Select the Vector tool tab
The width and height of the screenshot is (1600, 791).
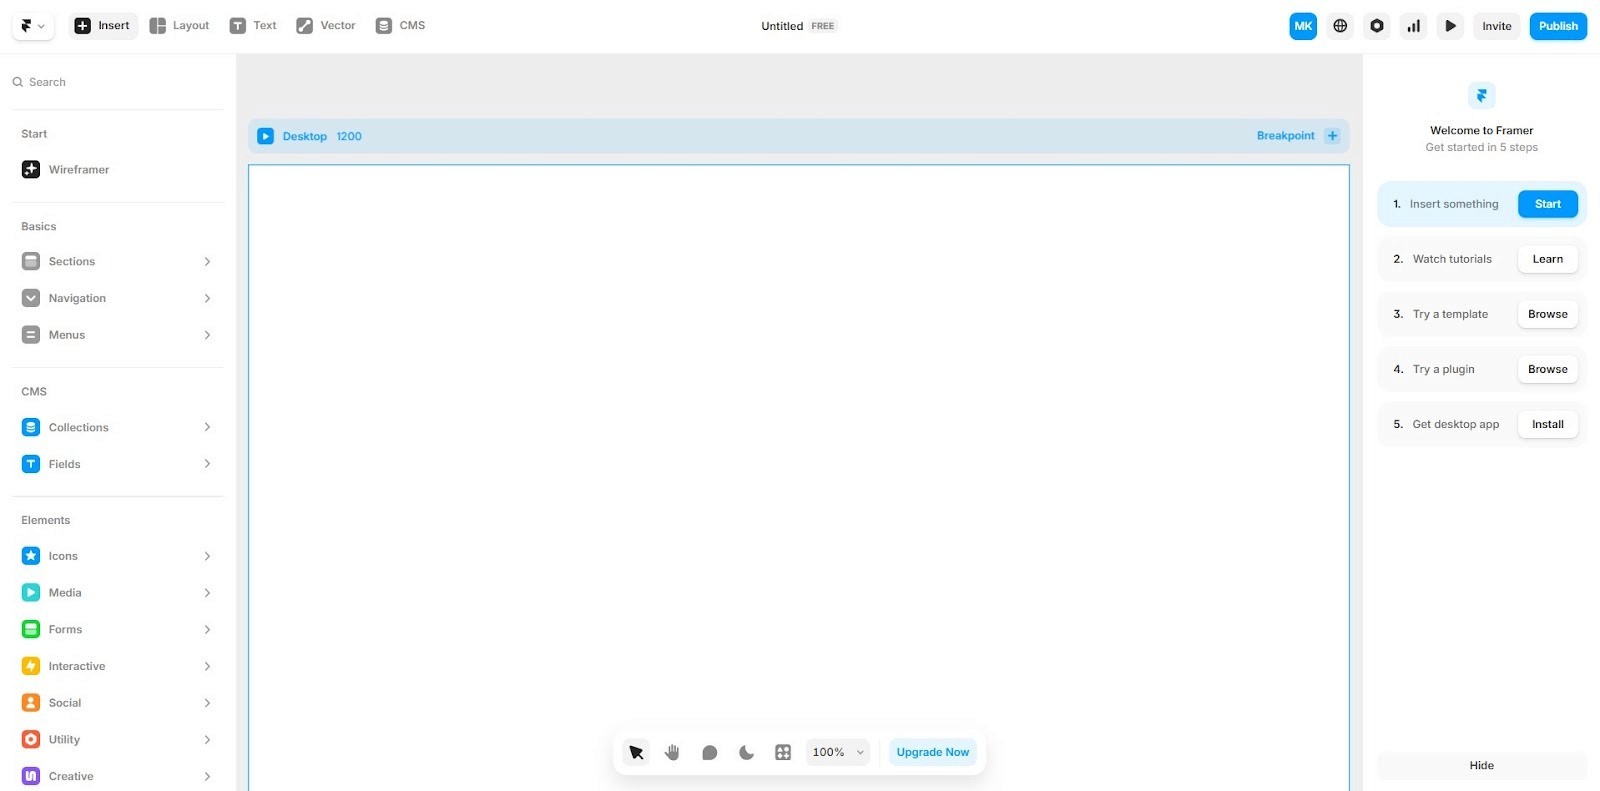[x=326, y=26]
